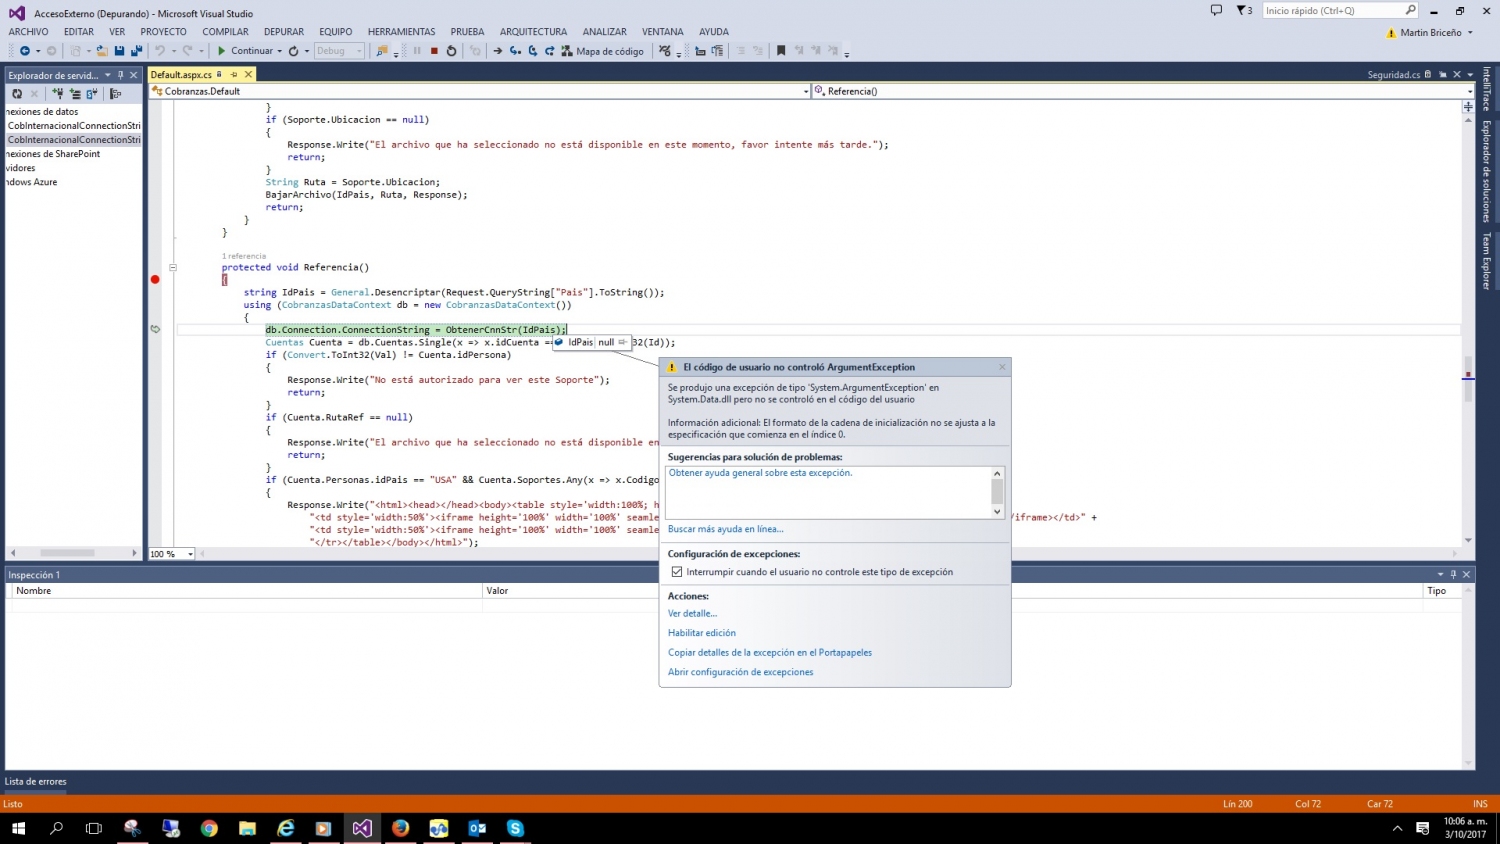The width and height of the screenshot is (1500, 844).
Task: Click the SharePoint connection icon
Action: pos(91,94)
